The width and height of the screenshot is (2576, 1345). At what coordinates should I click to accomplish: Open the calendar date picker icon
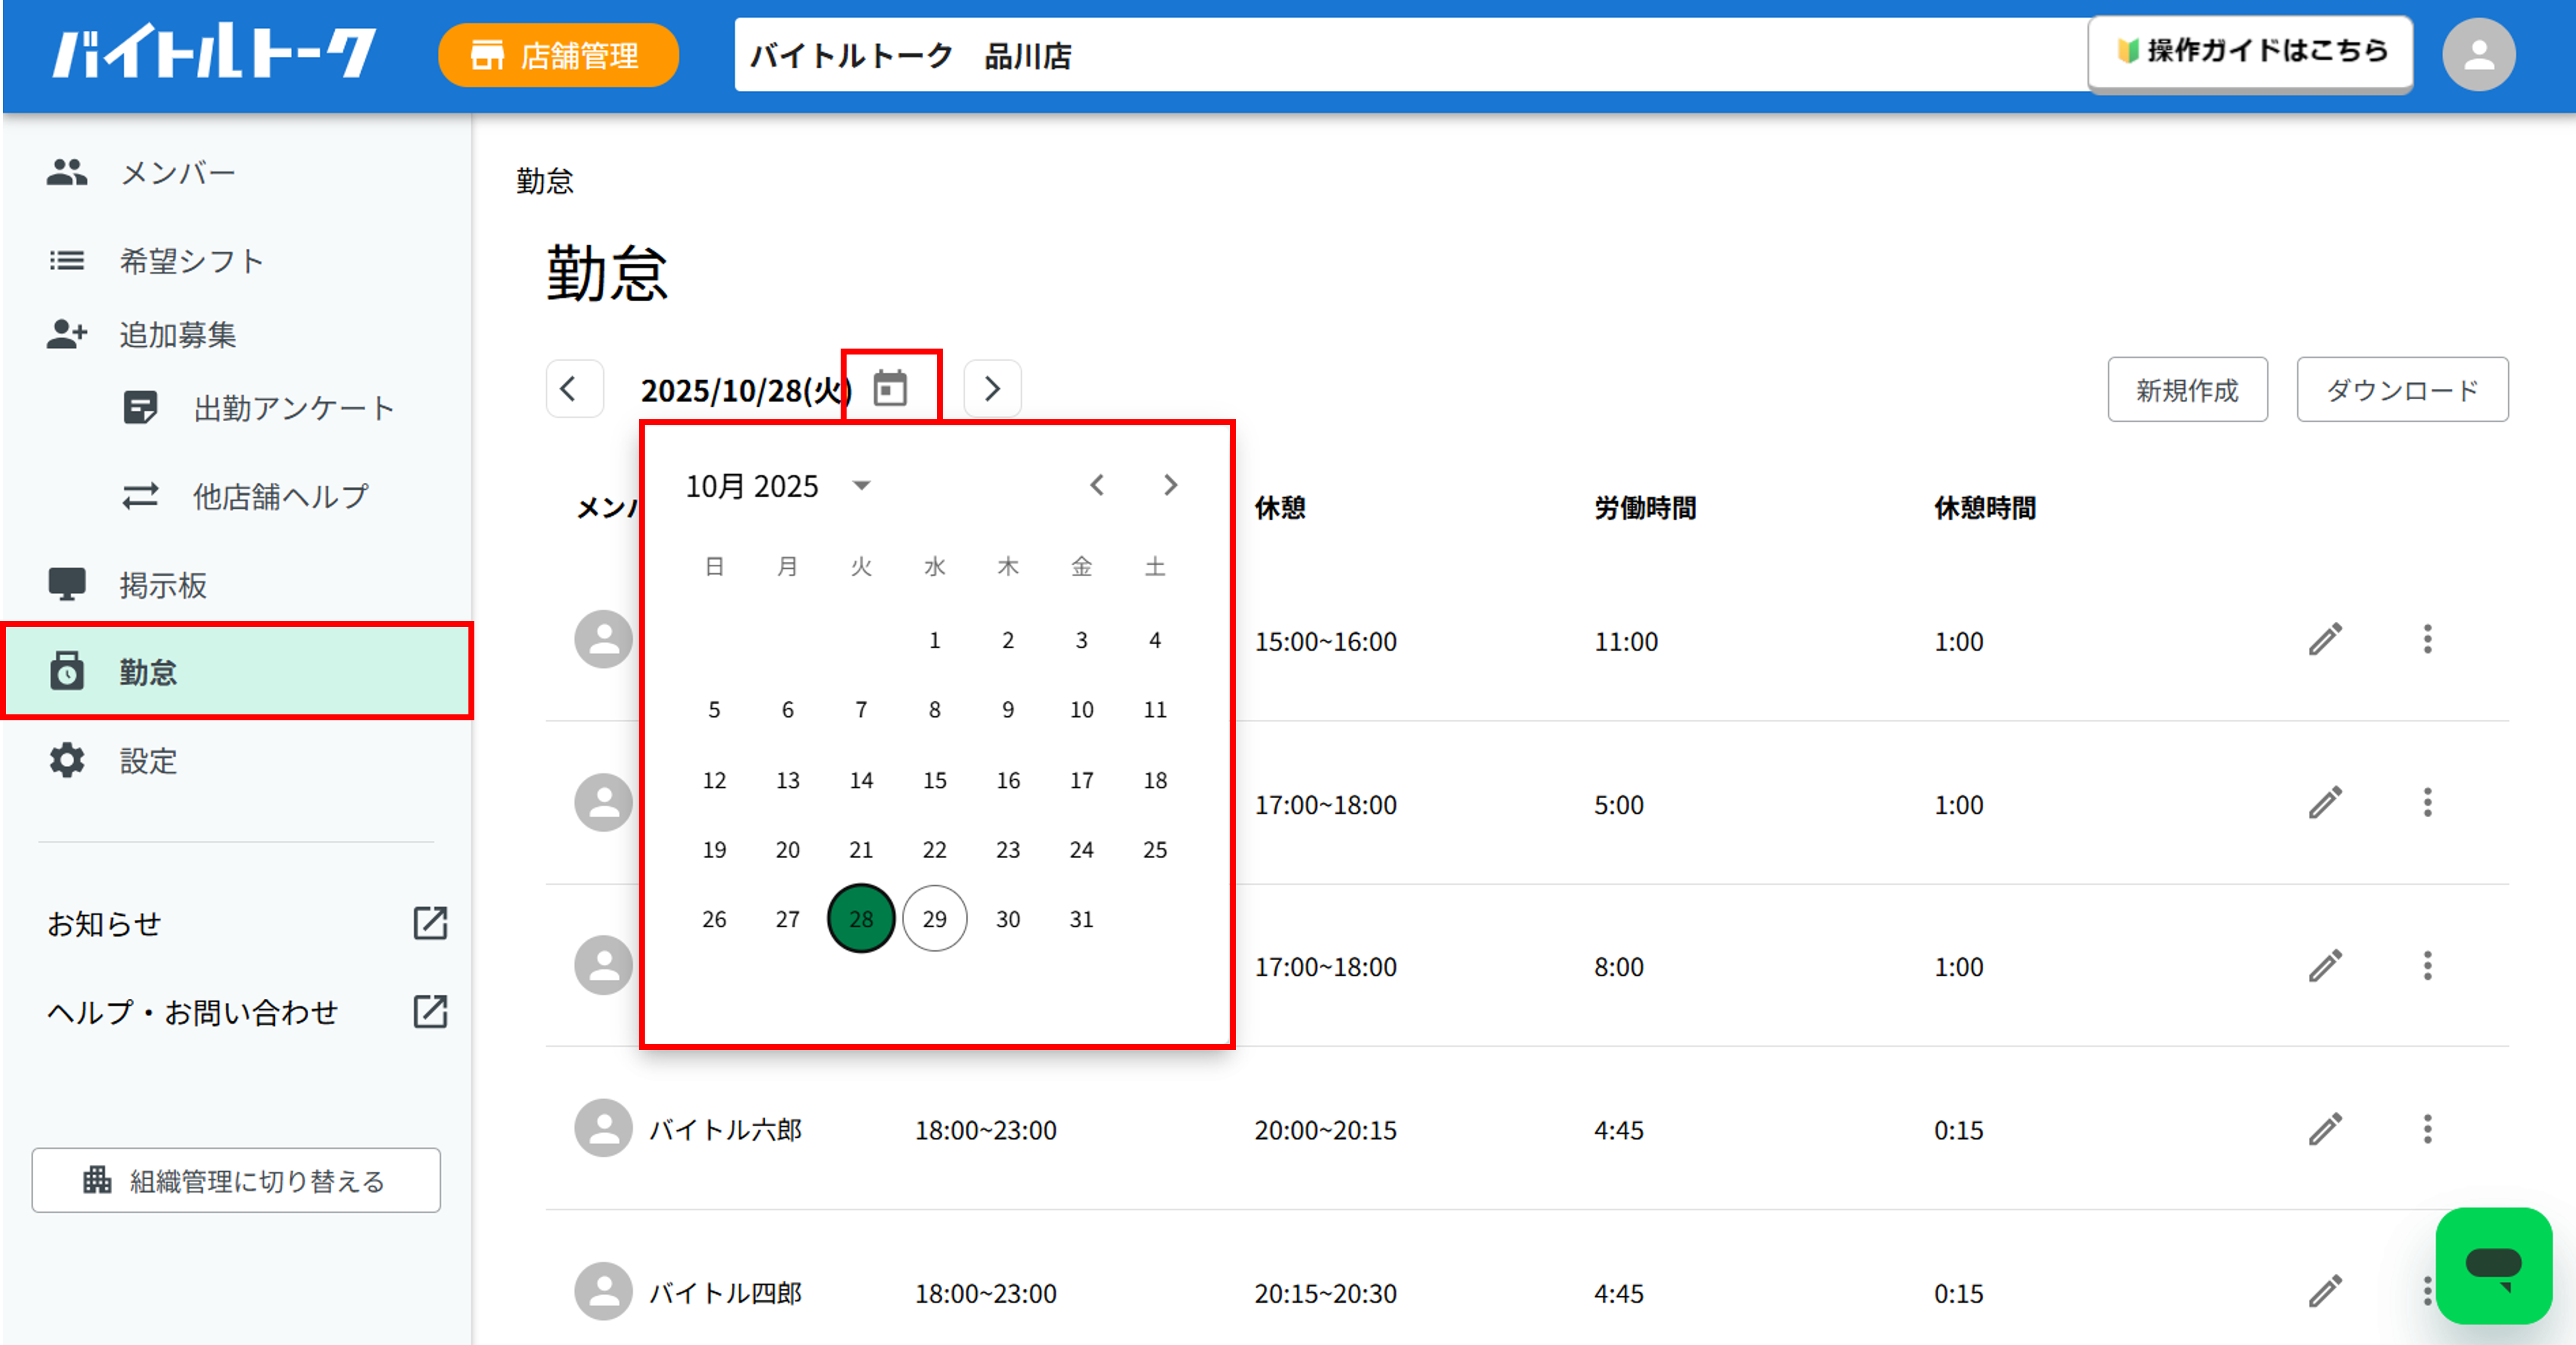[890, 388]
